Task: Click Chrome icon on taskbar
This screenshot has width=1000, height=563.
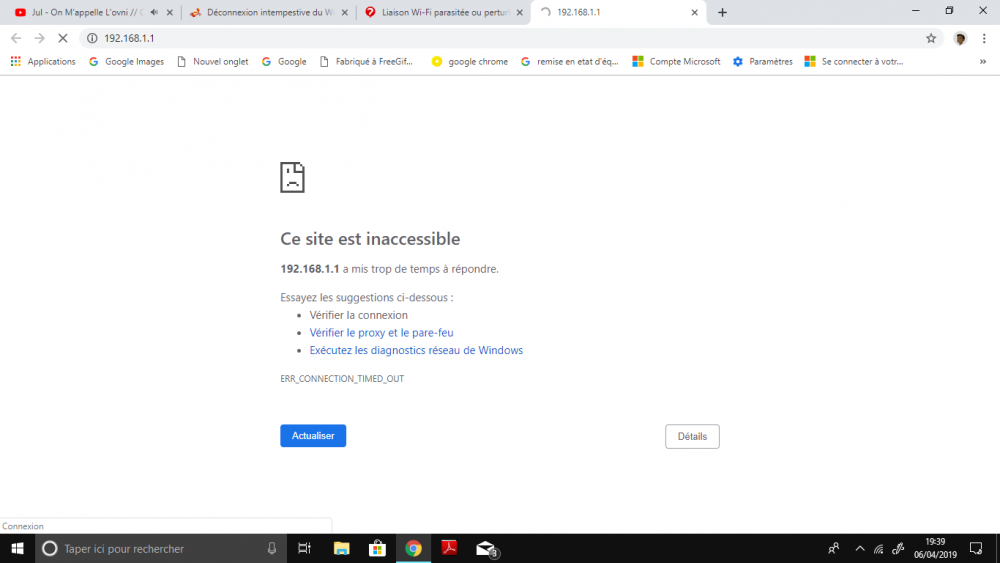Action: 413,548
